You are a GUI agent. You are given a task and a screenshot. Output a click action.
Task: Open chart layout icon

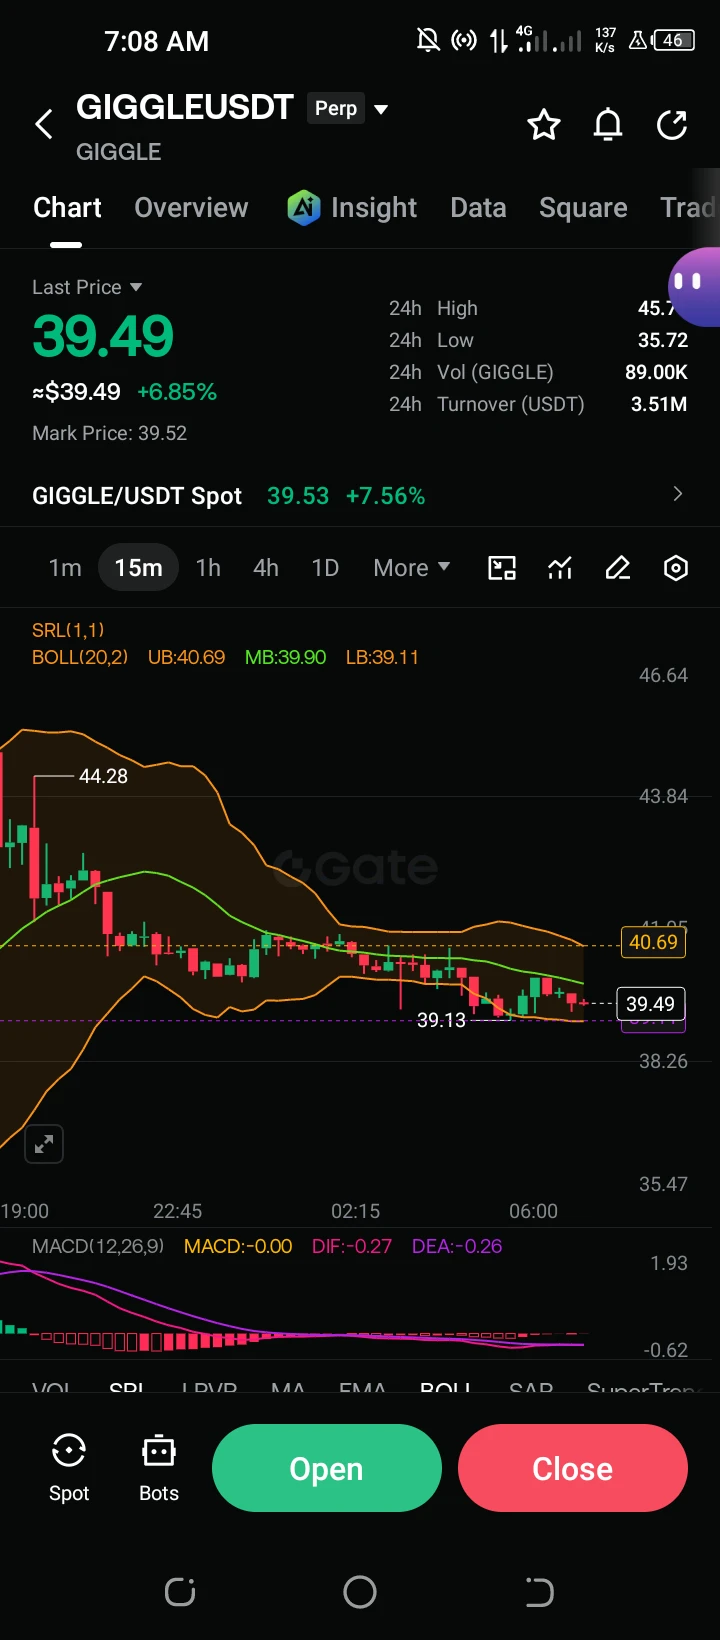[x=502, y=568]
